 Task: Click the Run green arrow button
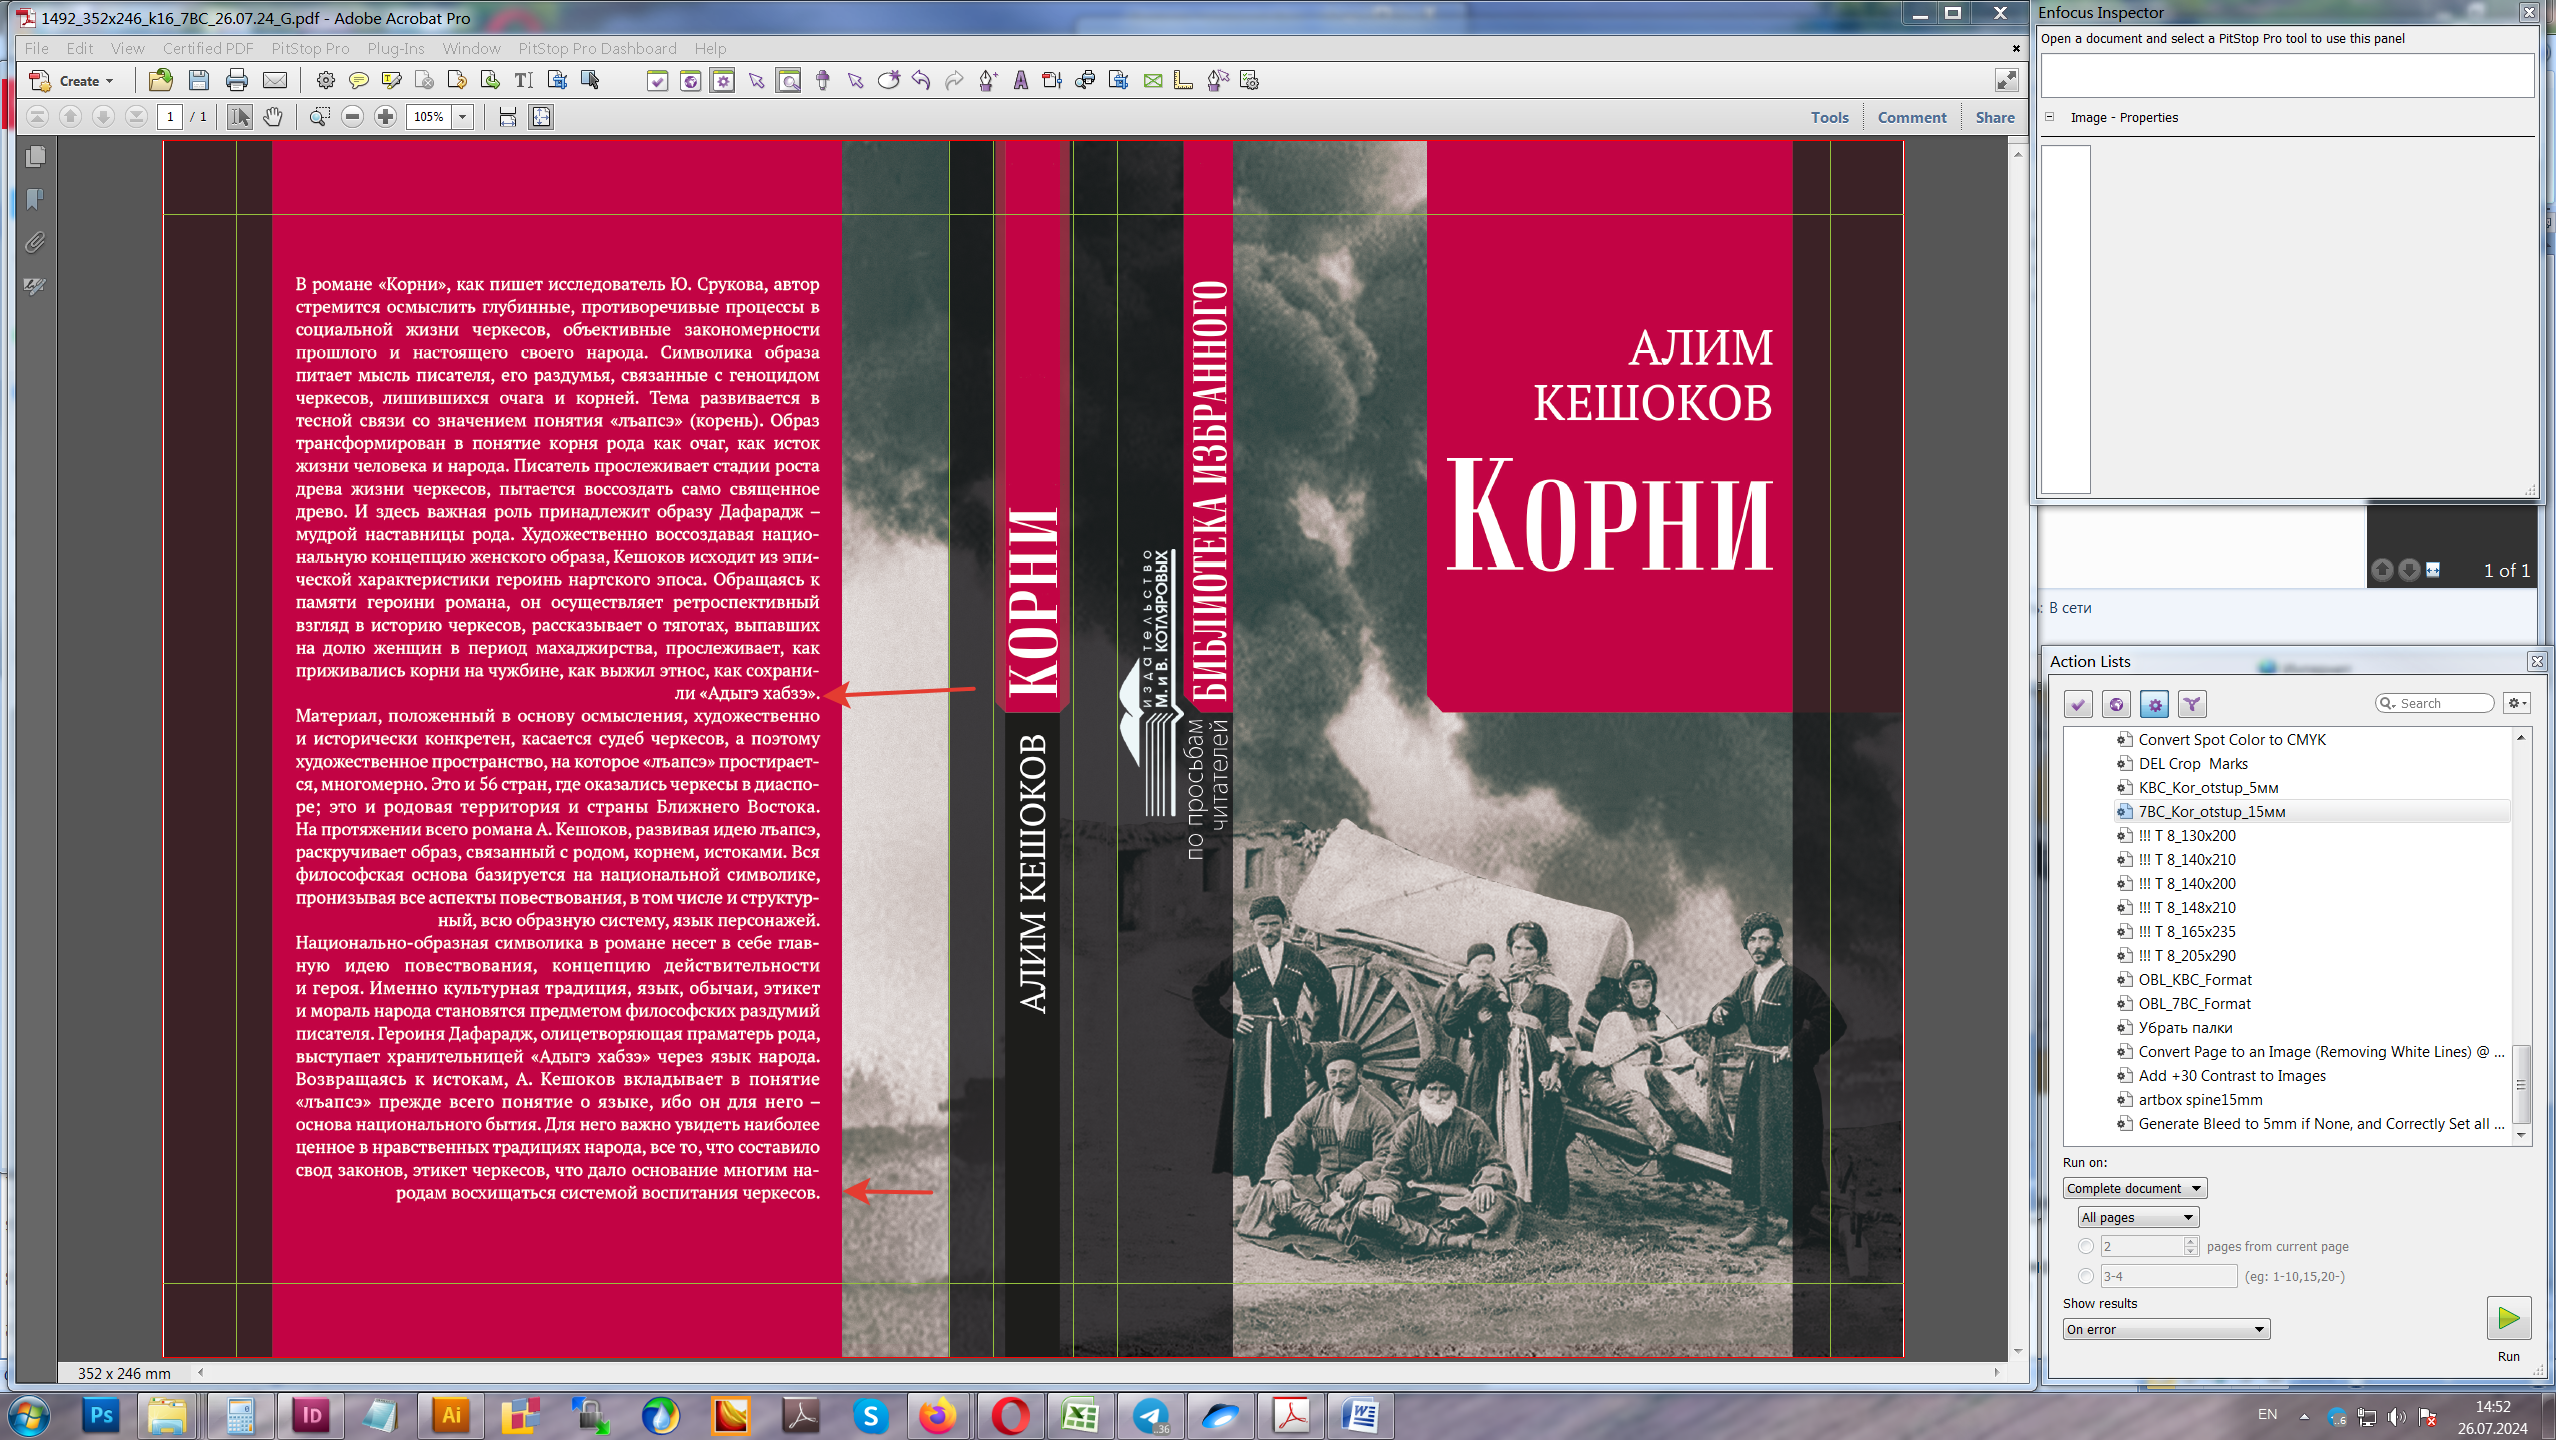pyautogui.click(x=2508, y=1318)
